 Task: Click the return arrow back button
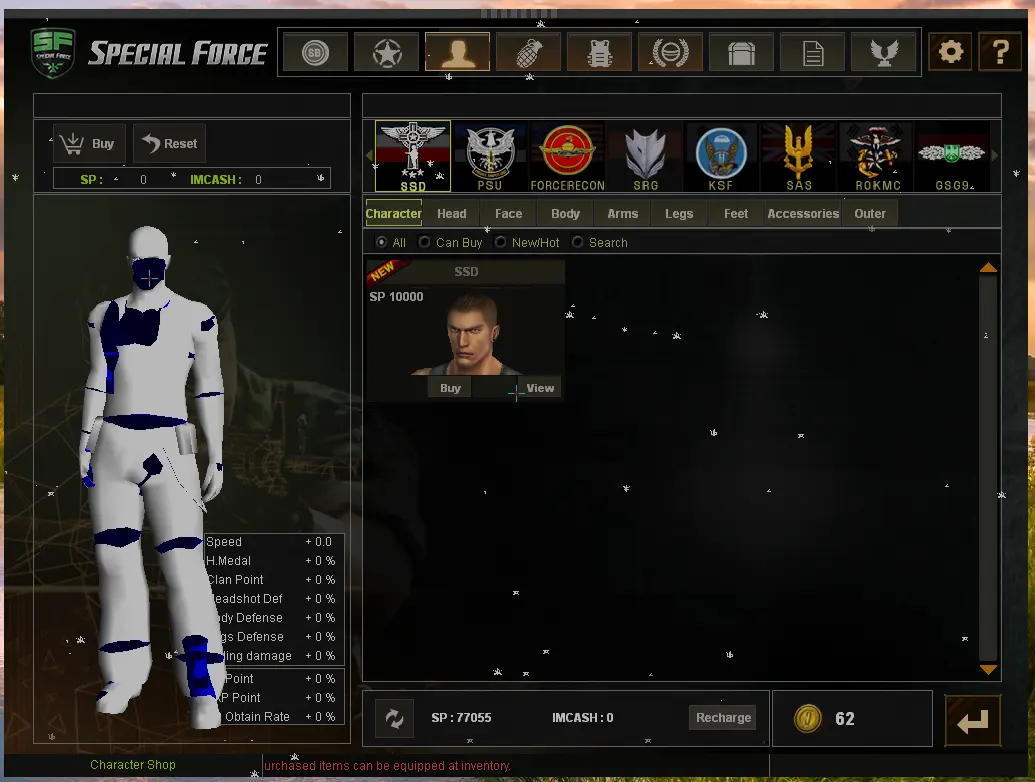[x=972, y=721]
